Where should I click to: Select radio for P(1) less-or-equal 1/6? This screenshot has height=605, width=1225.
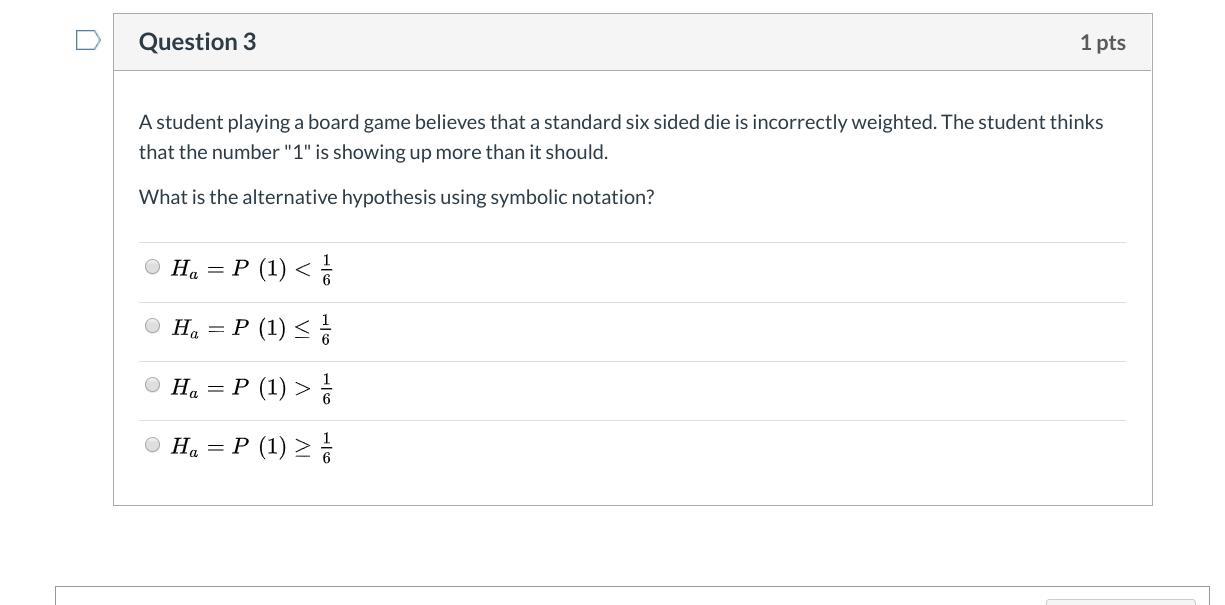tap(152, 326)
